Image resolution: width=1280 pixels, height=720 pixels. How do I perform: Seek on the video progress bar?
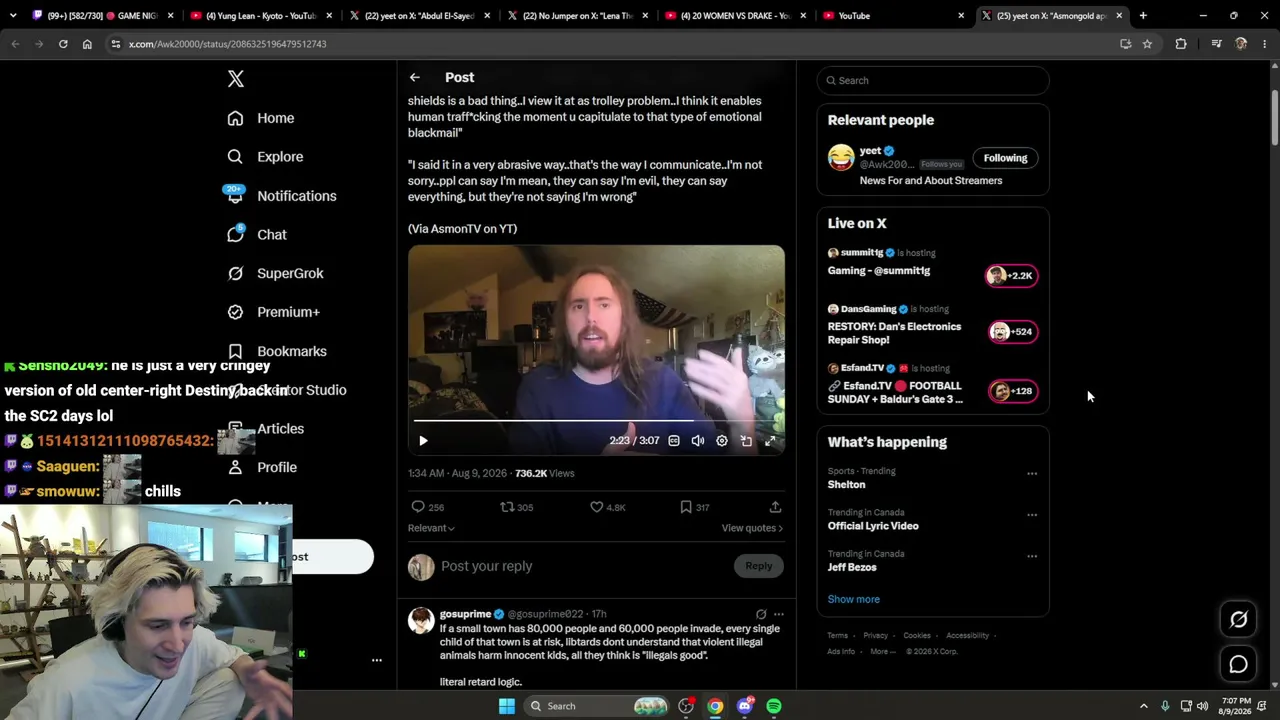coord(596,420)
